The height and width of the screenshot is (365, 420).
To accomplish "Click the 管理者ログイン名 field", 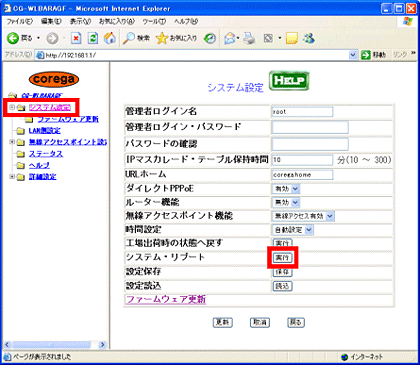I will point(302,112).
